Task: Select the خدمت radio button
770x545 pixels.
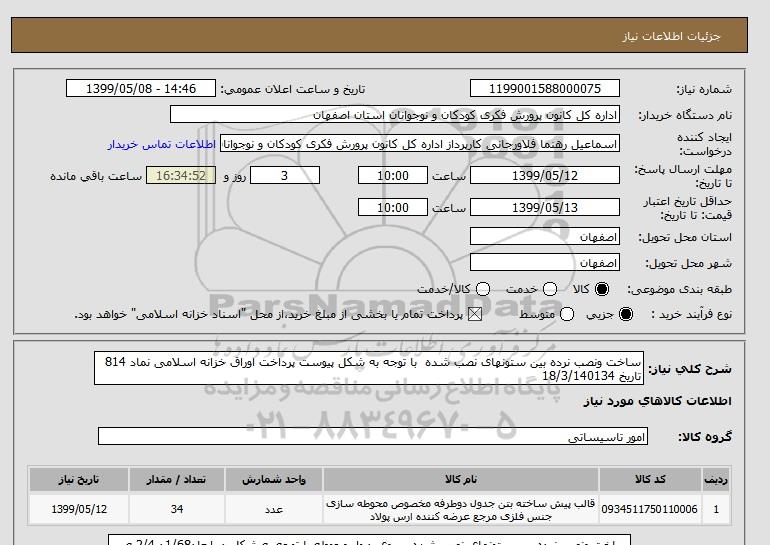Action: (550, 289)
